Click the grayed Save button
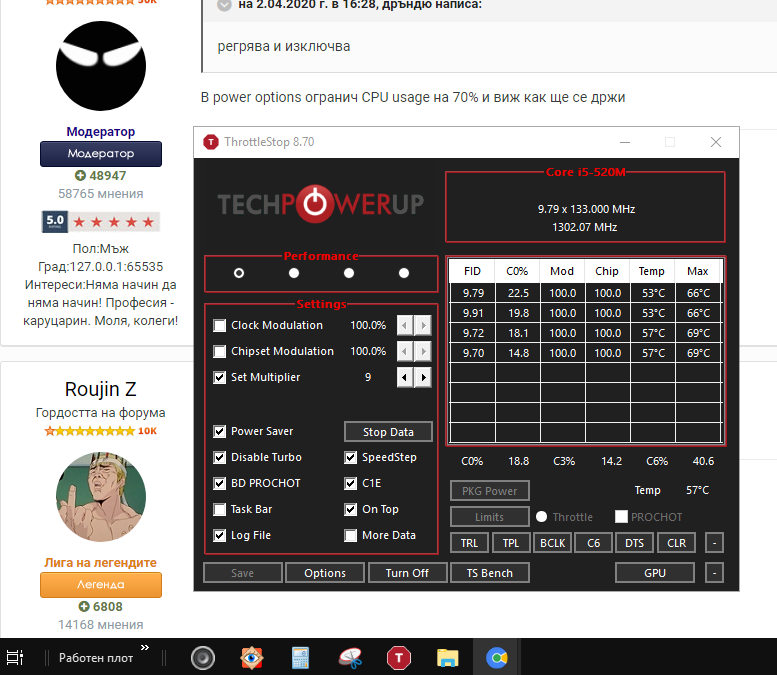The height and width of the screenshot is (675, 777). [x=242, y=573]
